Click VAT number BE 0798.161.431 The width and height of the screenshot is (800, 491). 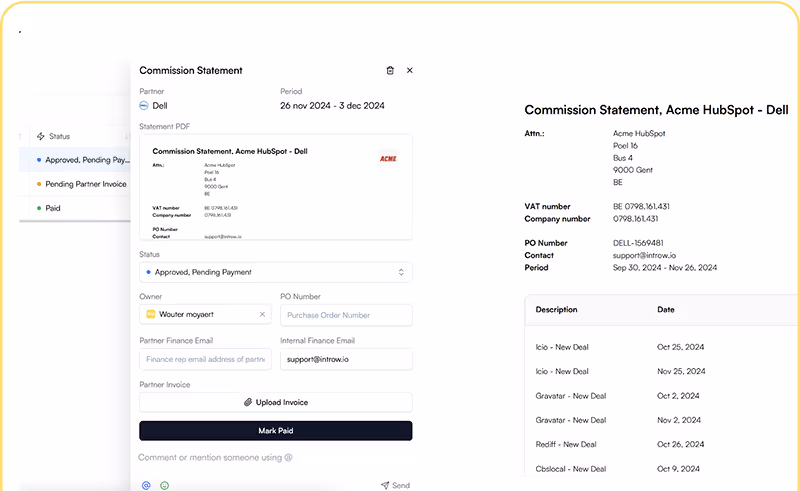pyautogui.click(x=641, y=206)
